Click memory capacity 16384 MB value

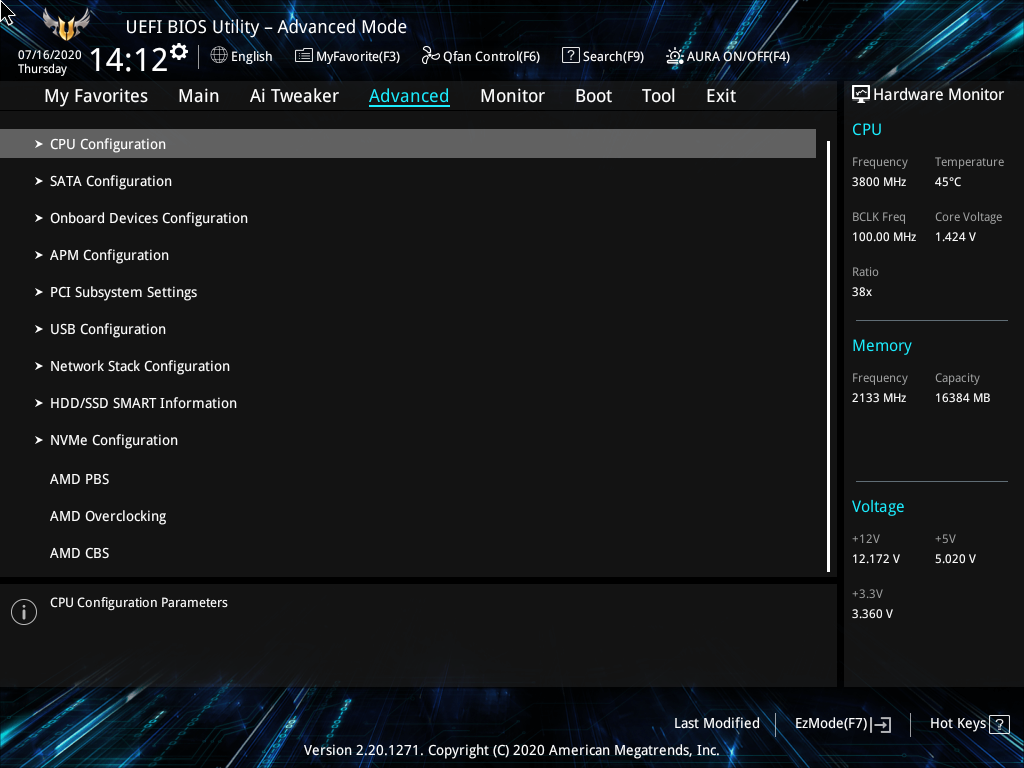pyautogui.click(x=962, y=398)
